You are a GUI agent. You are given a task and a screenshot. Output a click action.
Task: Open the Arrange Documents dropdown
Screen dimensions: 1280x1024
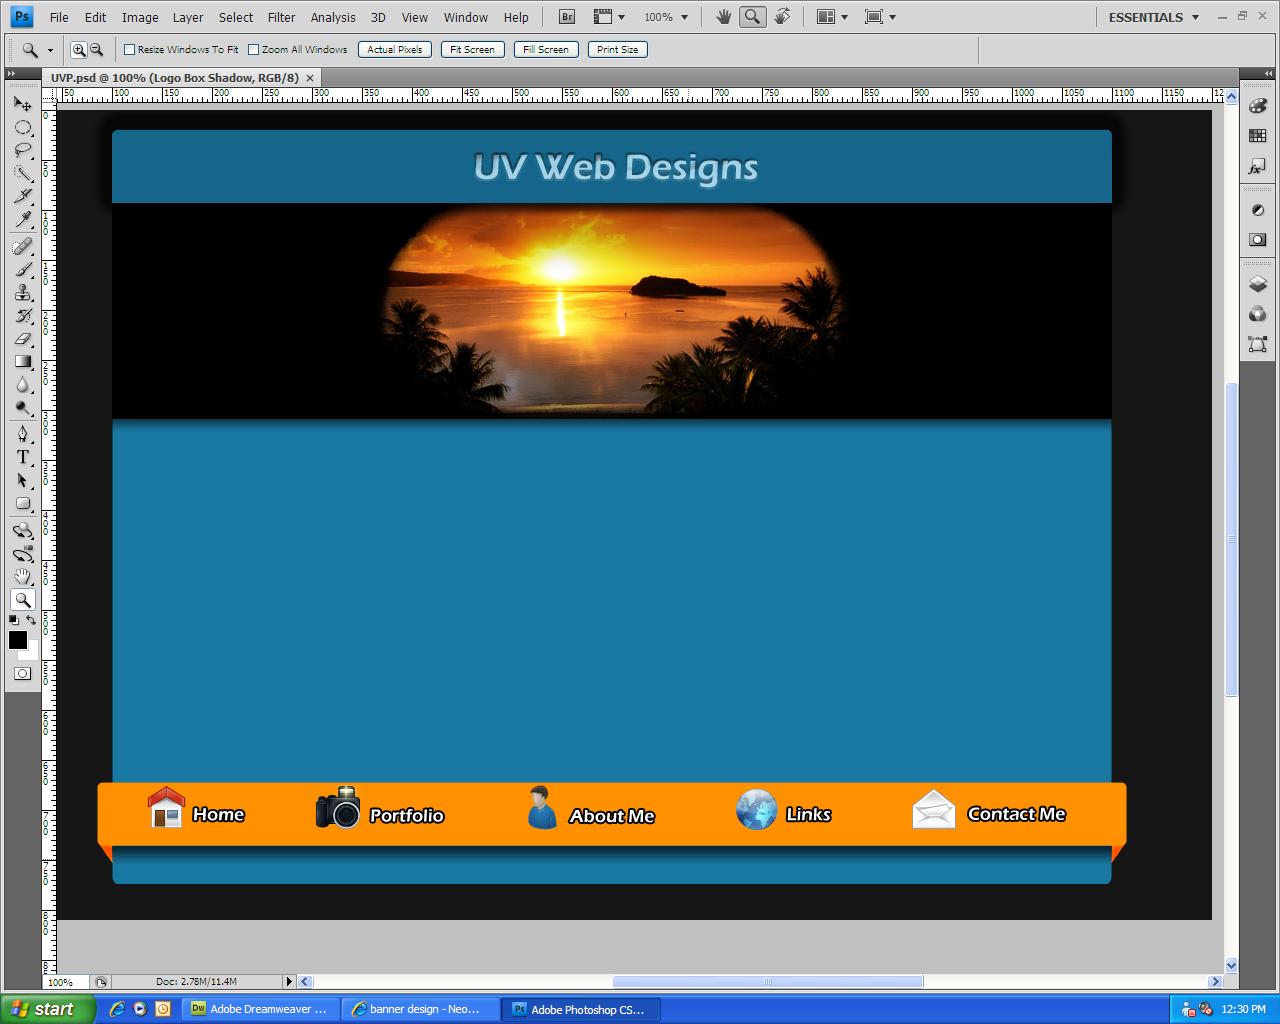click(831, 17)
